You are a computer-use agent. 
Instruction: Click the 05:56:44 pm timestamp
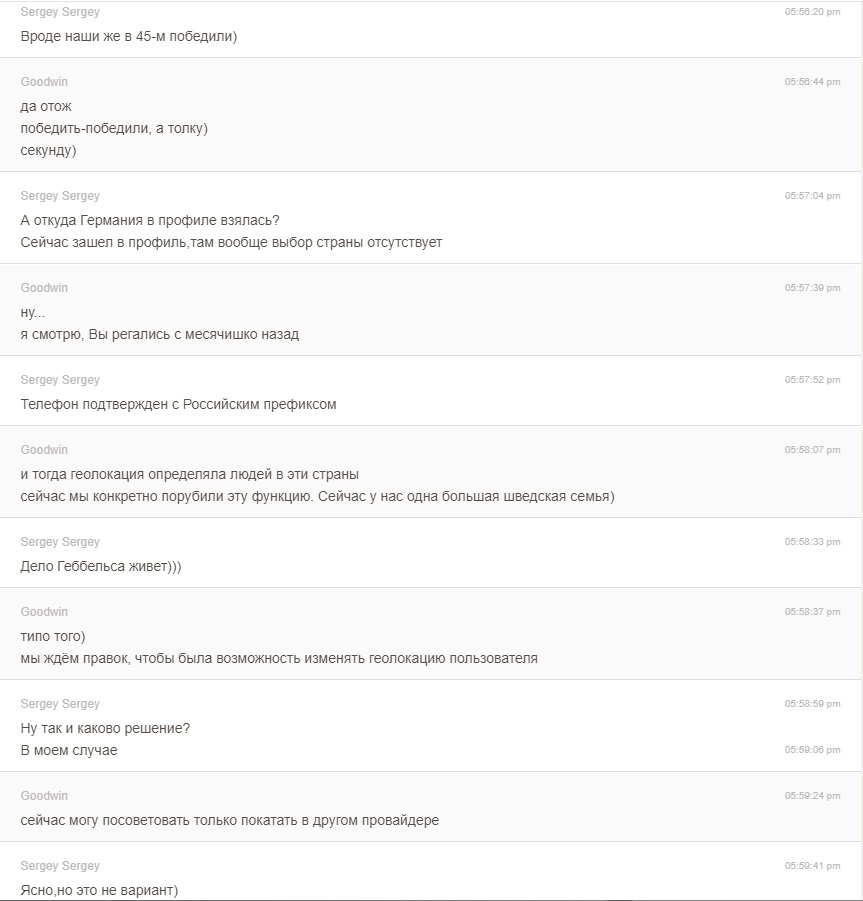coord(812,82)
